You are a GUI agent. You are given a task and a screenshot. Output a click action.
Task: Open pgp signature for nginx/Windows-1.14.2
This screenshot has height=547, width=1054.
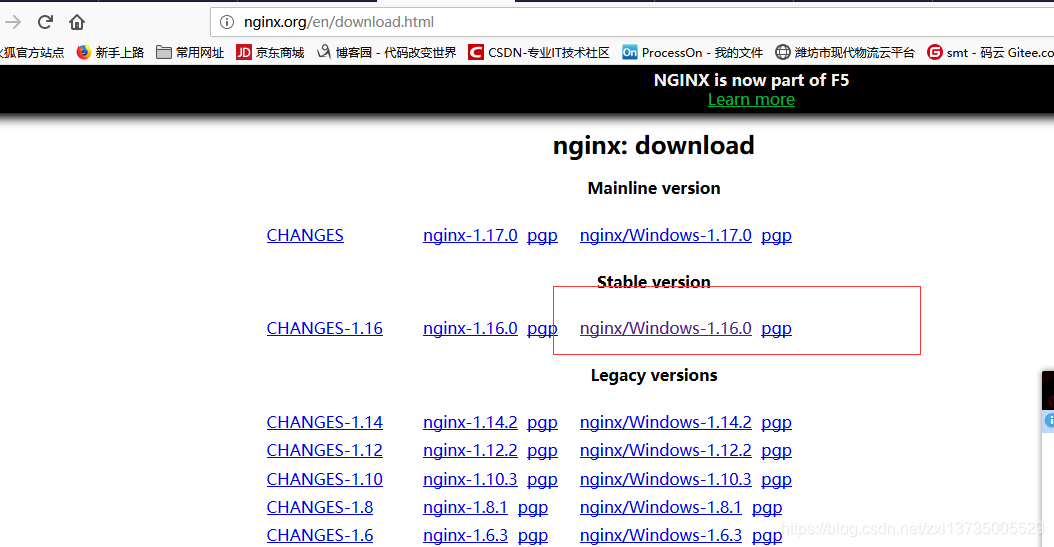[x=776, y=423]
